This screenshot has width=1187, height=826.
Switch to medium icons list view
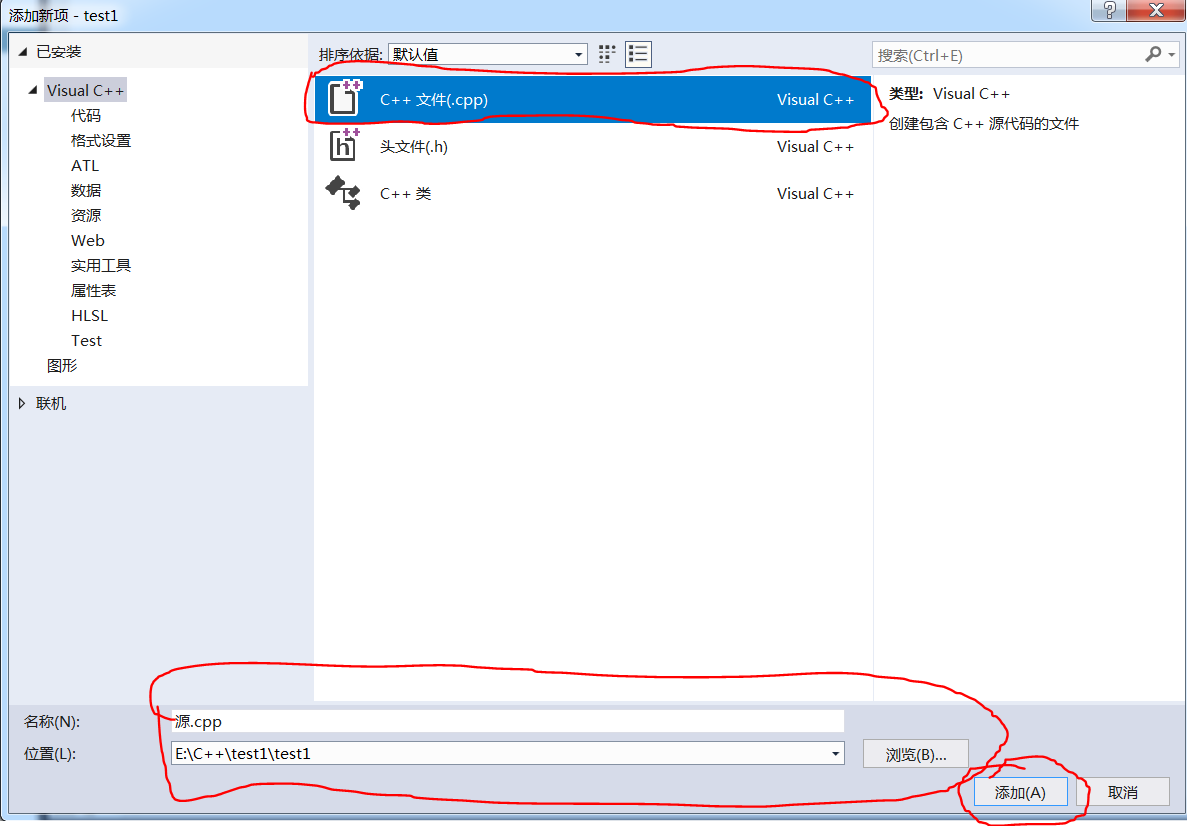(x=638, y=54)
